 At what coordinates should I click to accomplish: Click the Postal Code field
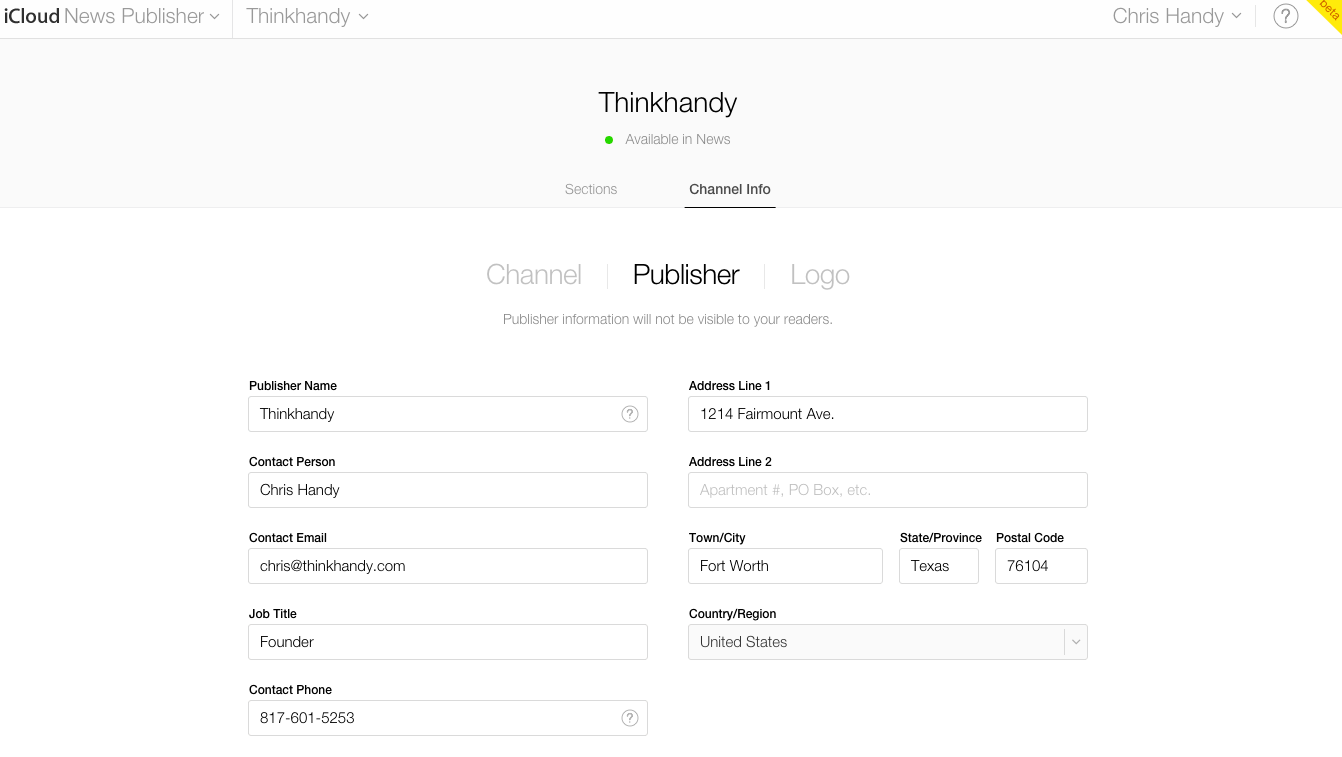coord(1041,566)
